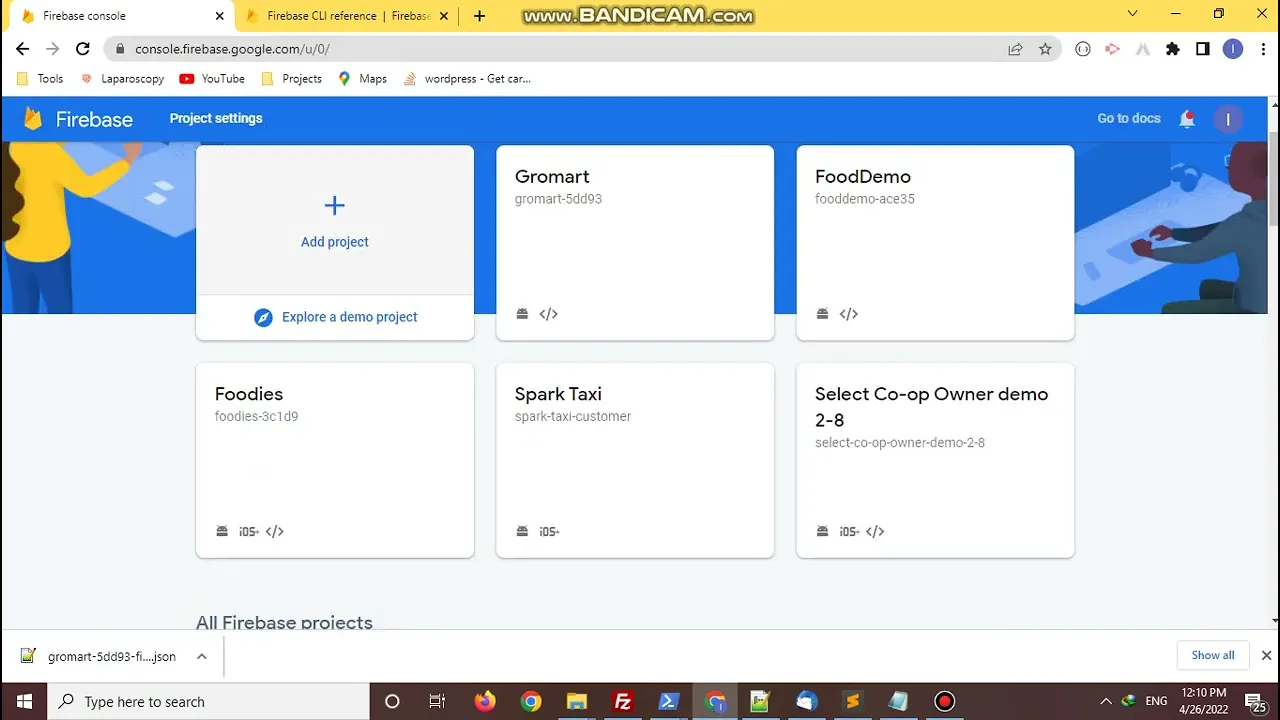Click the project ID fooddemo-ace35
Image resolution: width=1280 pixels, height=720 pixels.
[x=865, y=199]
